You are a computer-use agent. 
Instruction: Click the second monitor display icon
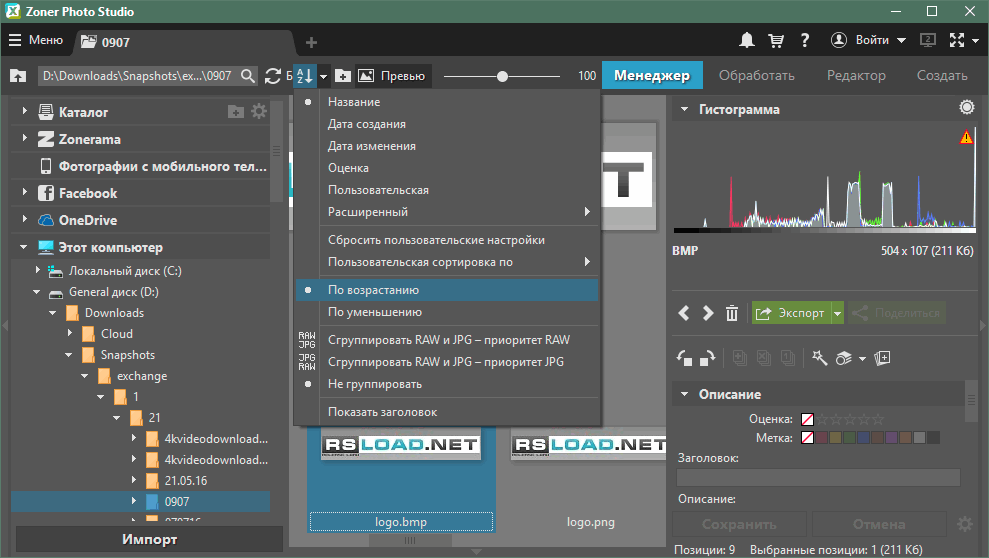click(x=928, y=40)
